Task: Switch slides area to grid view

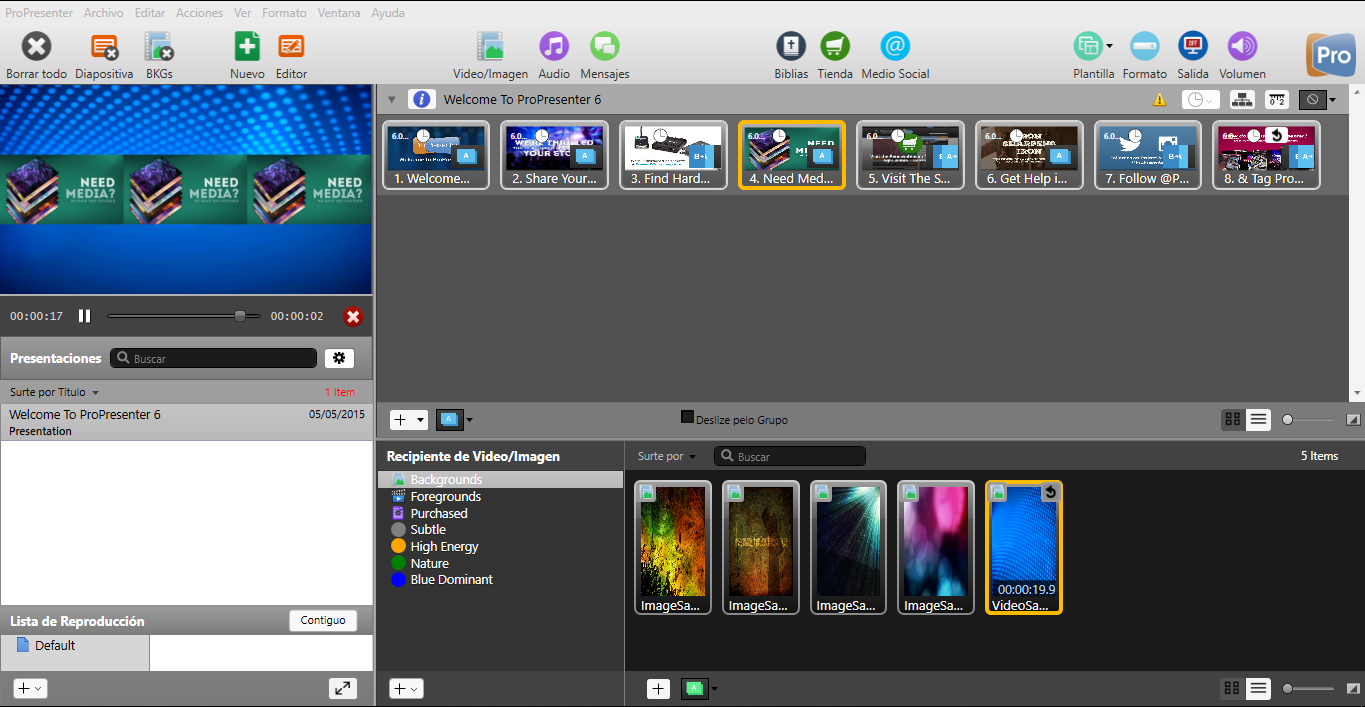Action: click(x=1233, y=420)
